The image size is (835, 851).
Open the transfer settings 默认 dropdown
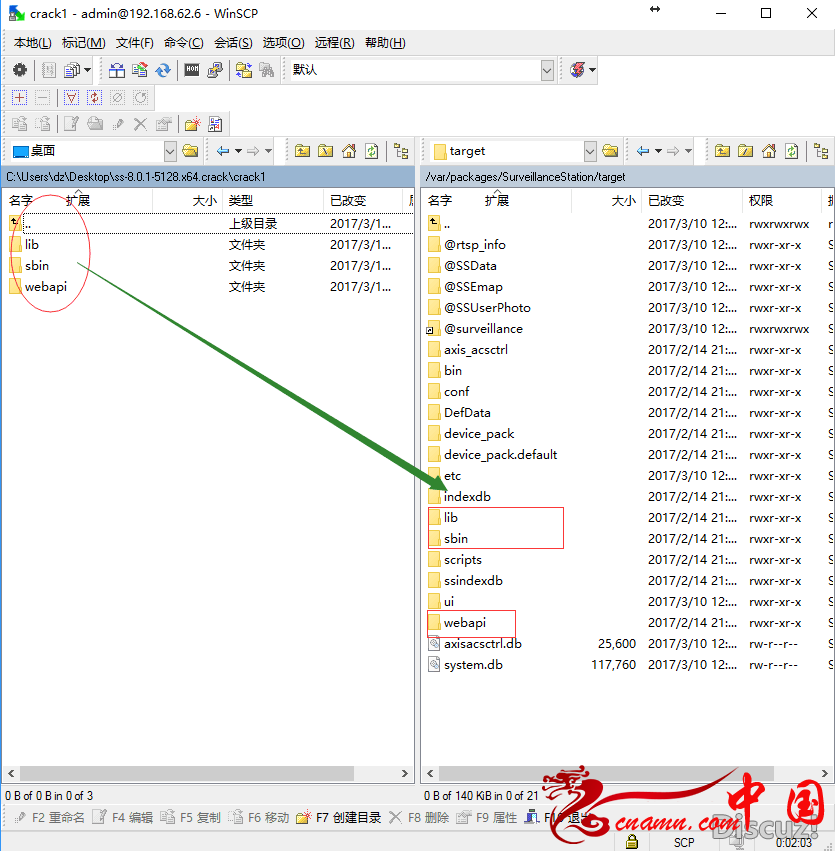[547, 70]
